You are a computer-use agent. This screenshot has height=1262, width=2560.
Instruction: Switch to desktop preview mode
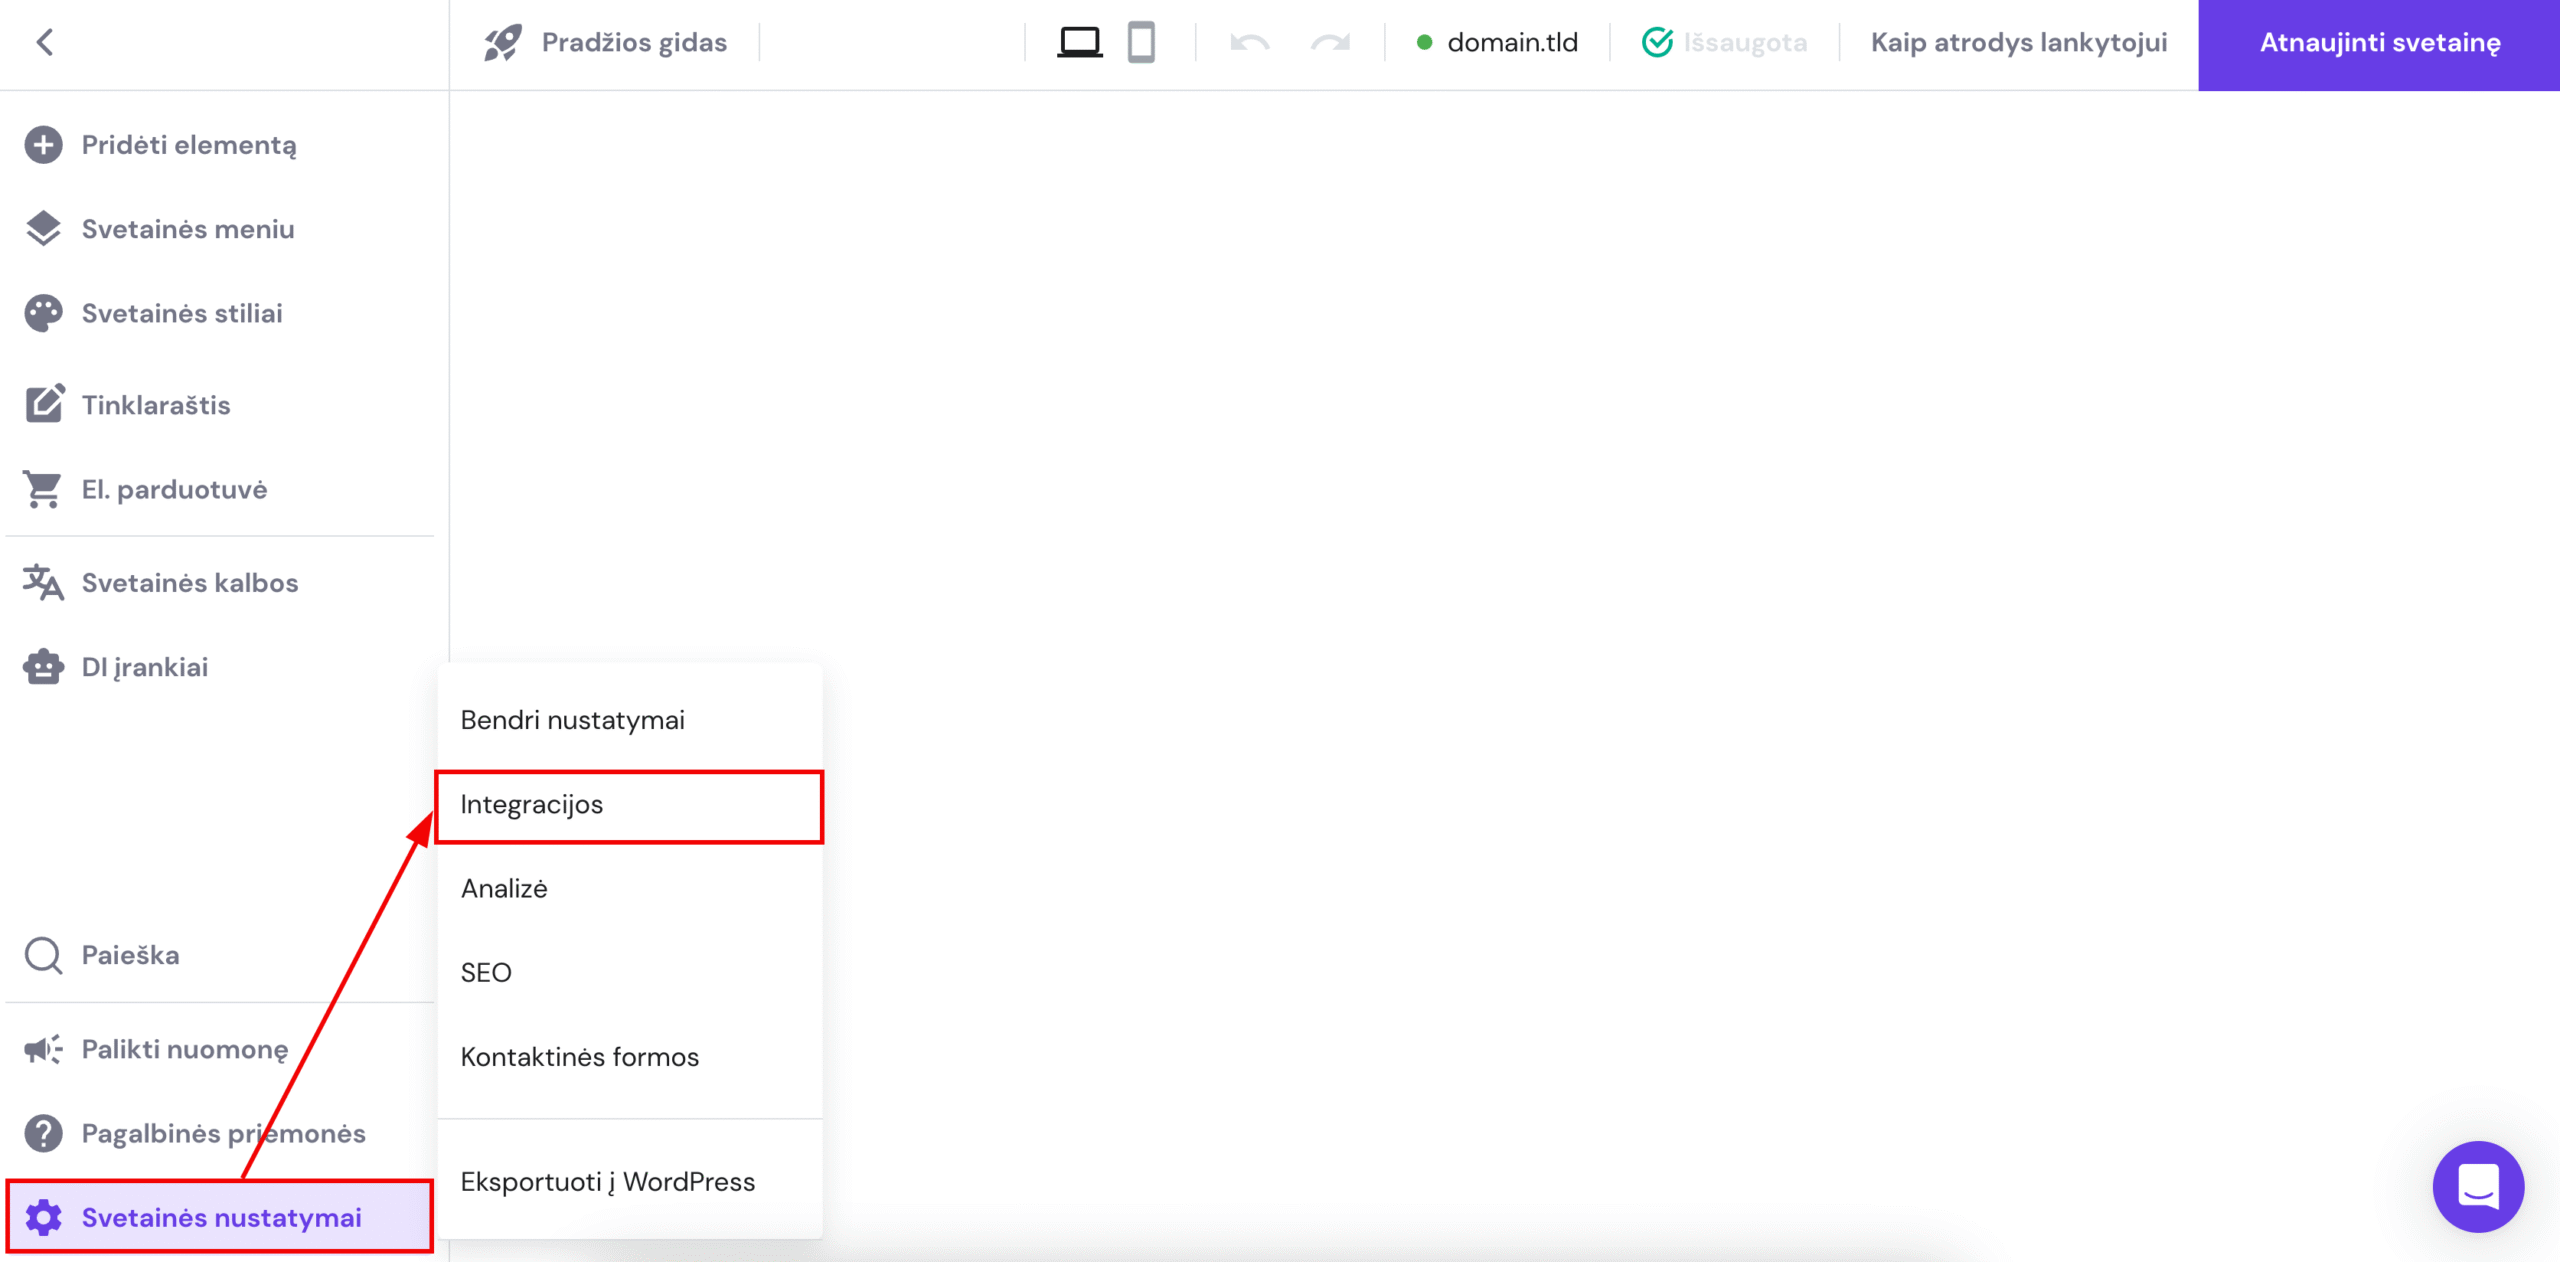pyautogui.click(x=1080, y=42)
